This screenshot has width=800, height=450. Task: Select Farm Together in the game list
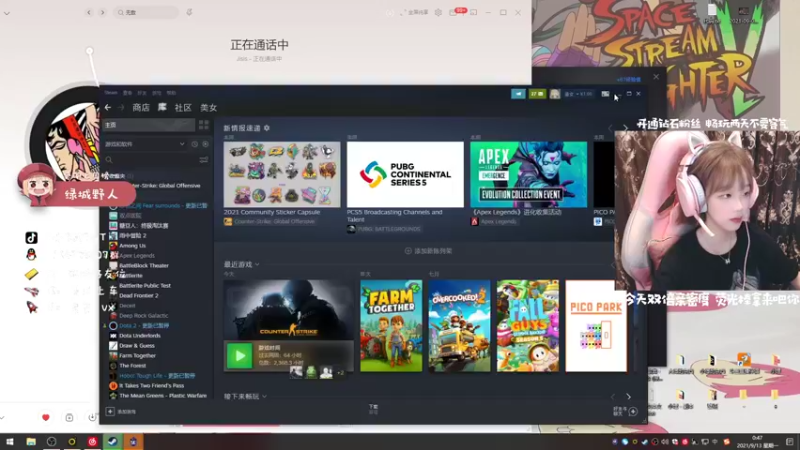point(137,356)
